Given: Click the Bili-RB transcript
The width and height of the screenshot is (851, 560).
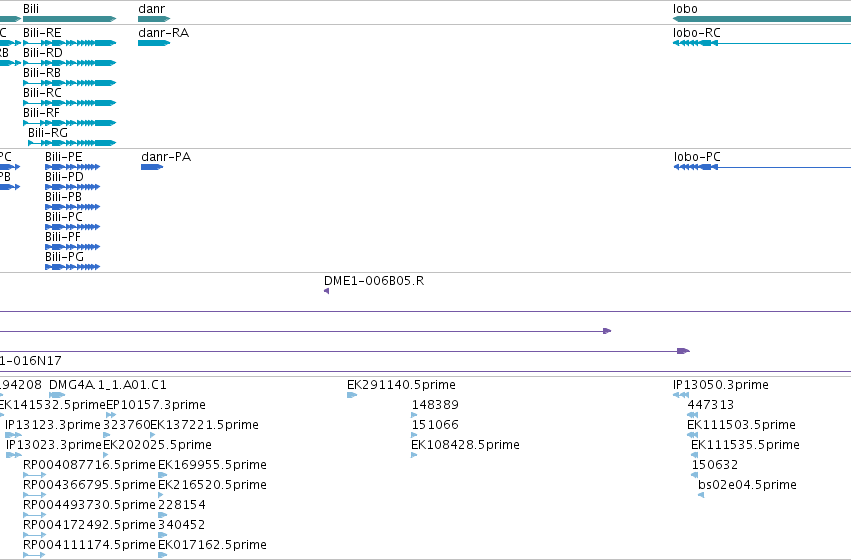Looking at the screenshot, I should pos(69,83).
